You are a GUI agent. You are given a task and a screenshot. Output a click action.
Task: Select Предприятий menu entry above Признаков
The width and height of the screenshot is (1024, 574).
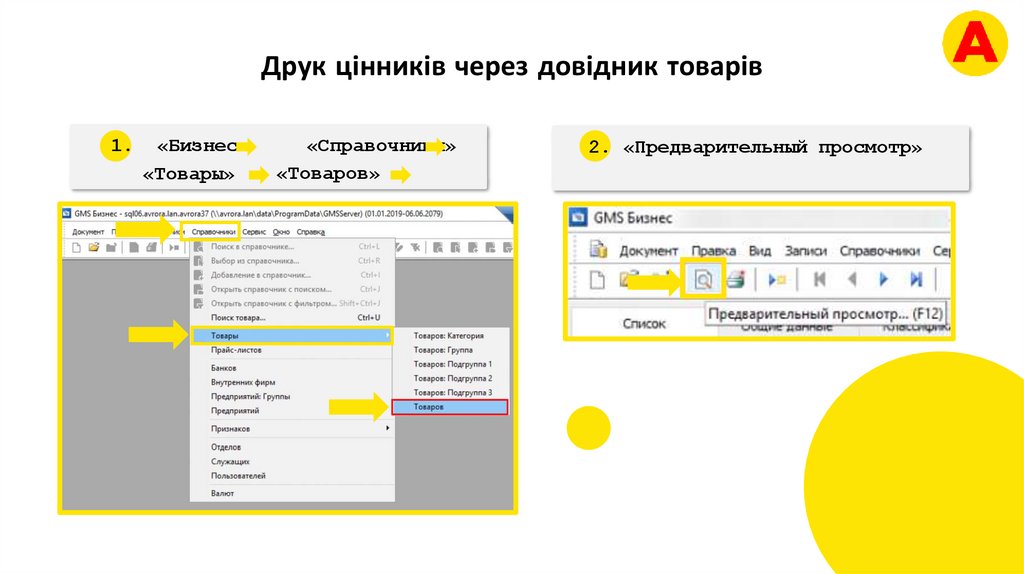(x=293, y=411)
